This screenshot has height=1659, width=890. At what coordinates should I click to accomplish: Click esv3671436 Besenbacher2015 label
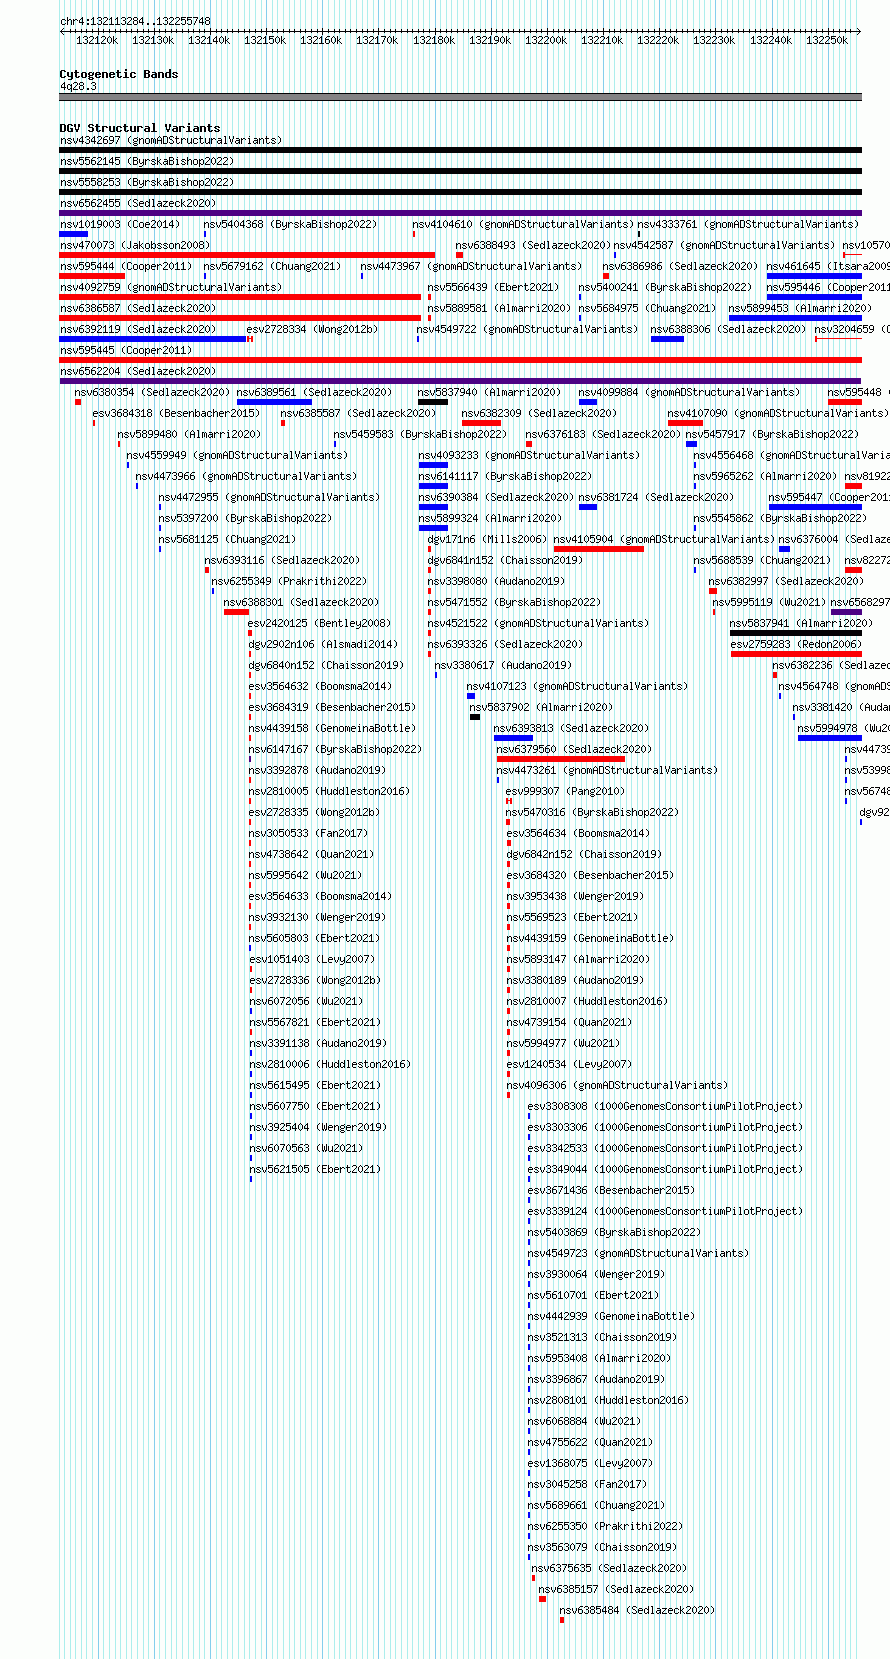pyautogui.click(x=611, y=1190)
